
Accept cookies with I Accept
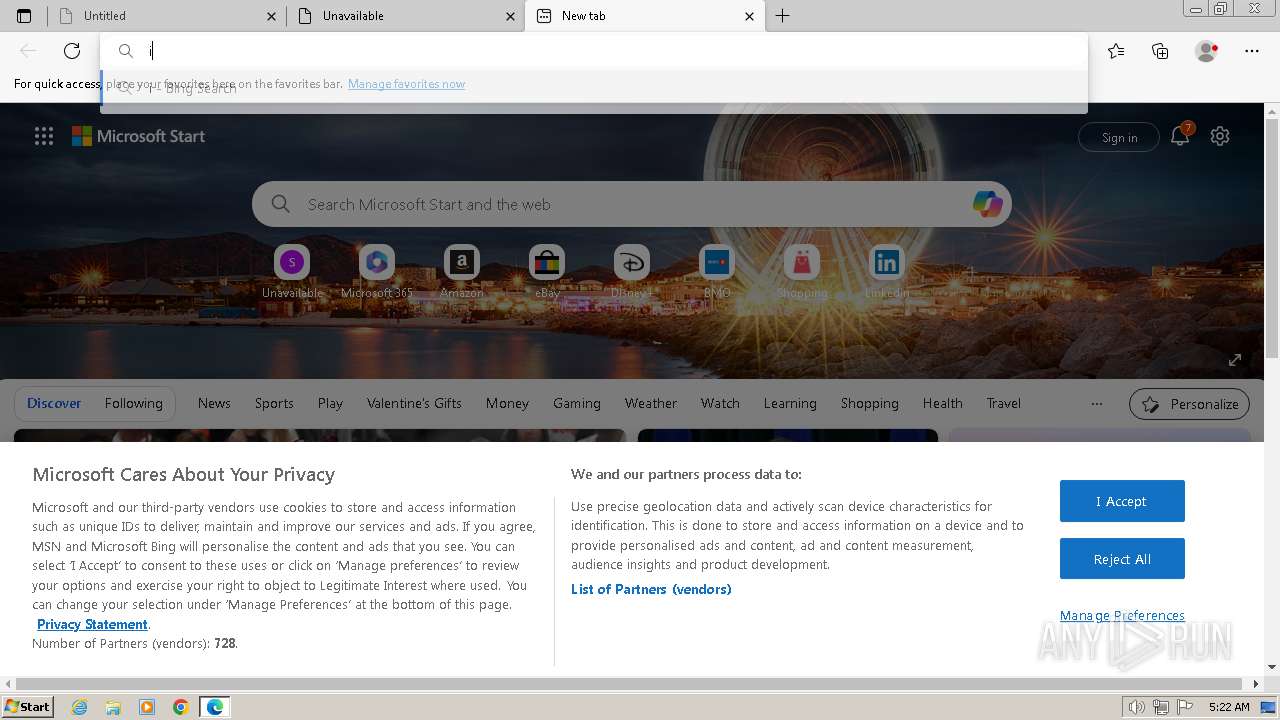click(x=1122, y=501)
